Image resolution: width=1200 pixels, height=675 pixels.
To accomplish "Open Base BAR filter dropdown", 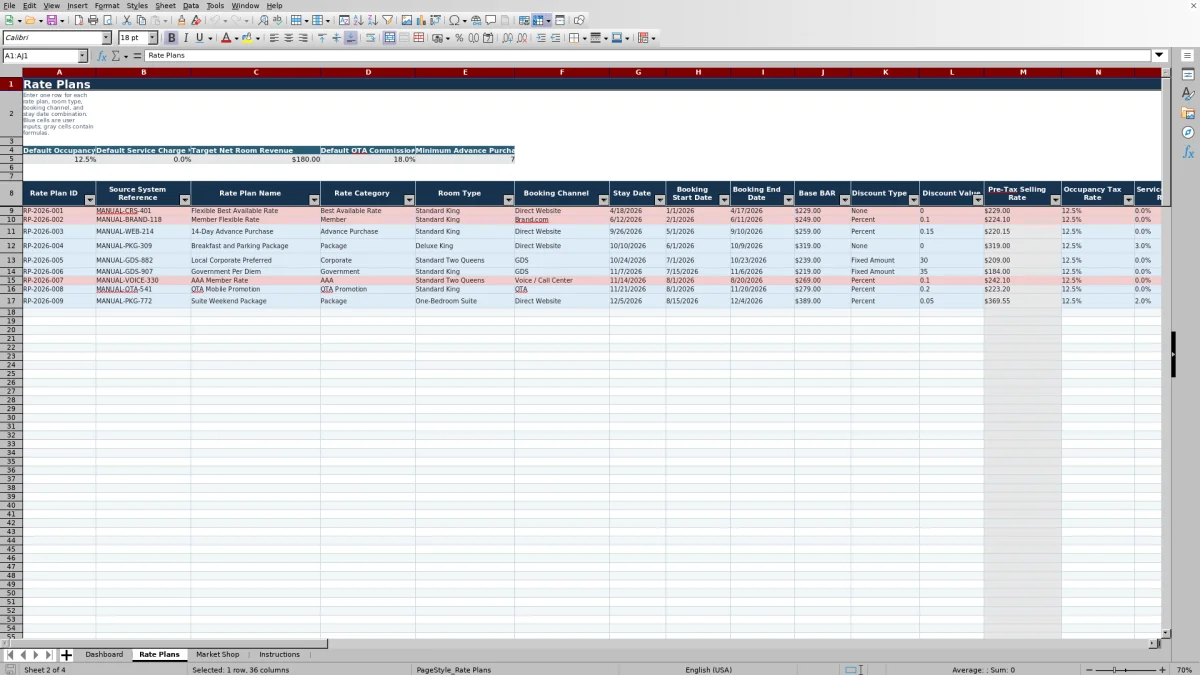I will pyautogui.click(x=844, y=200).
